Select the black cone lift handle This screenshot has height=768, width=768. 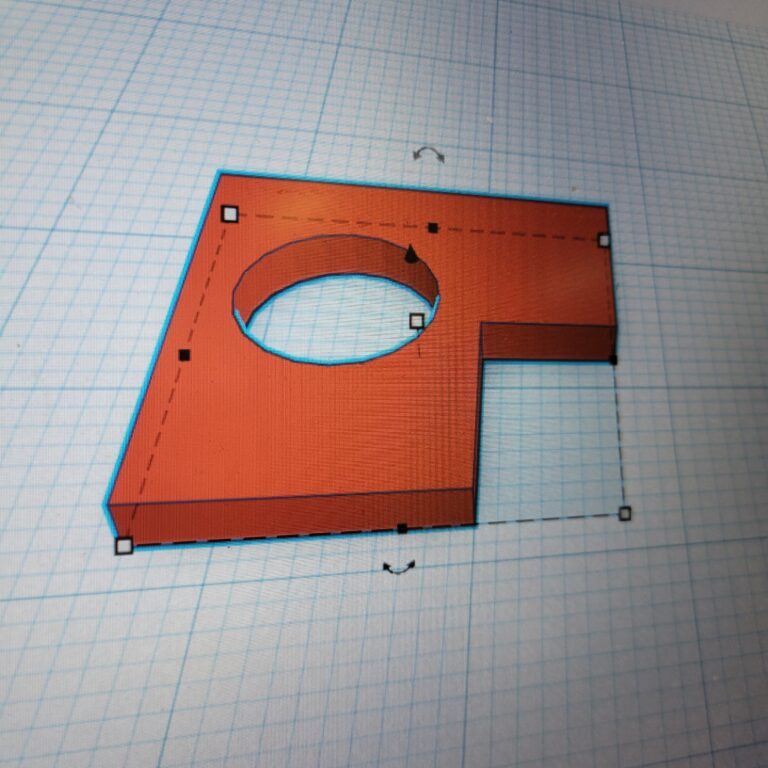(410, 254)
